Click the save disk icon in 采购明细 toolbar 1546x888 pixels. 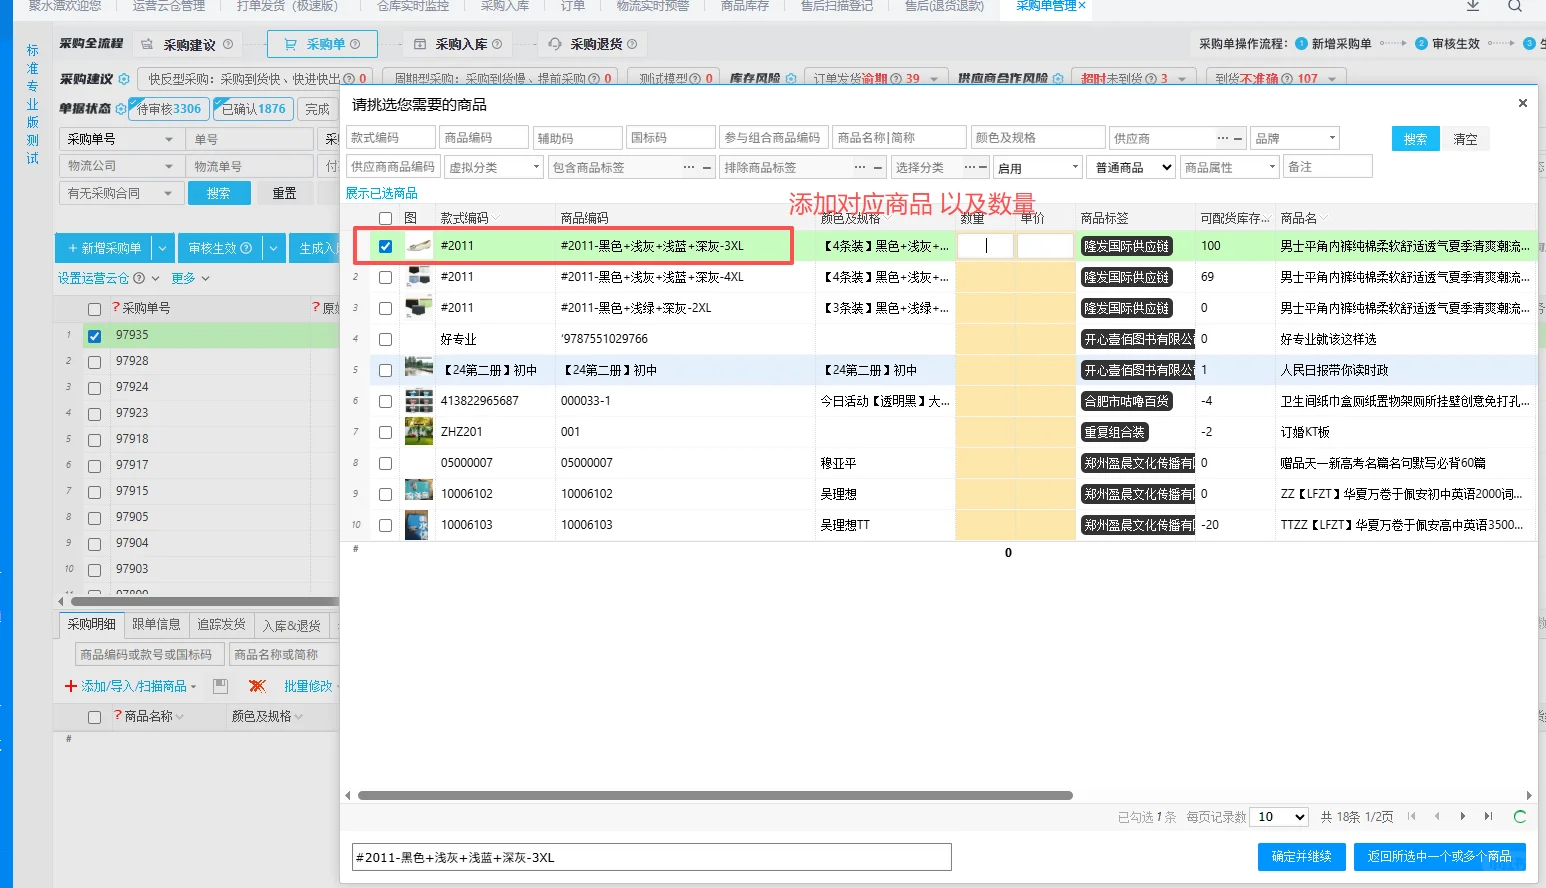pyautogui.click(x=221, y=686)
